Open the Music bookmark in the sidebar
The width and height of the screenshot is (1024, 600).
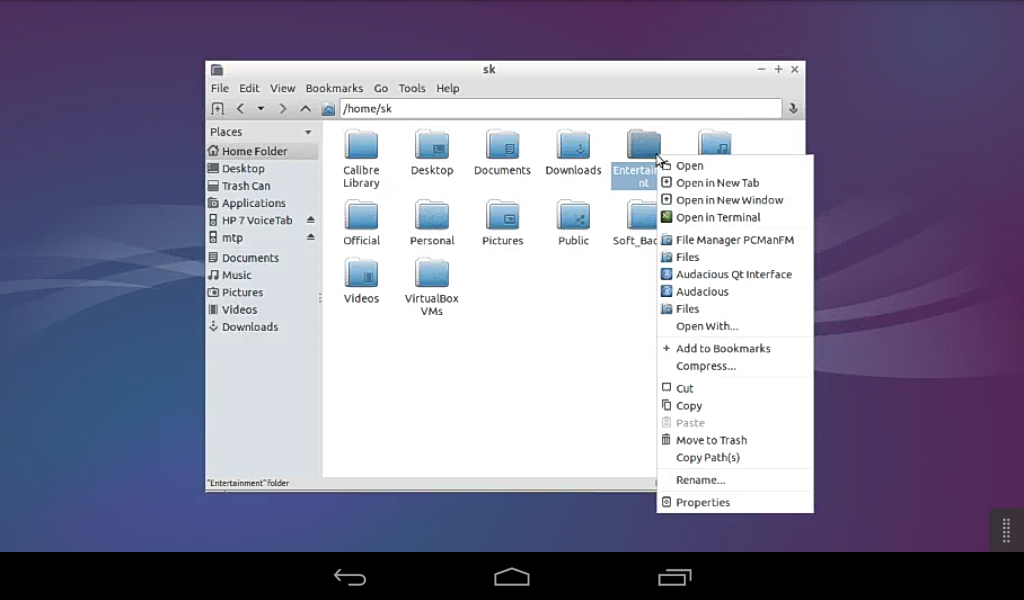(261, 275)
